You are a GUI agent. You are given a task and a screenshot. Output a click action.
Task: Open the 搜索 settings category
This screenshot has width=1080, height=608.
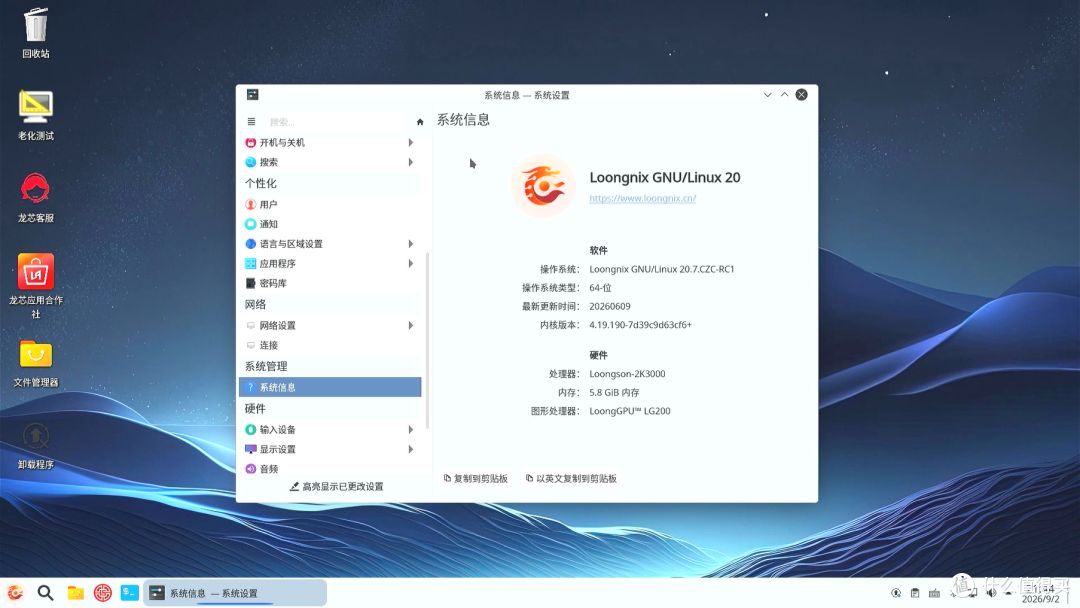coord(330,163)
